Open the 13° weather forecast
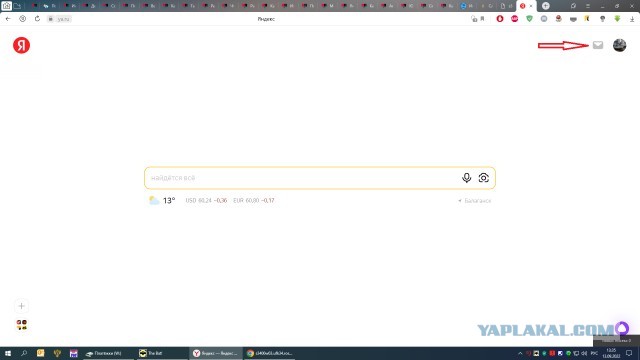640x360 pixels. (x=162, y=200)
